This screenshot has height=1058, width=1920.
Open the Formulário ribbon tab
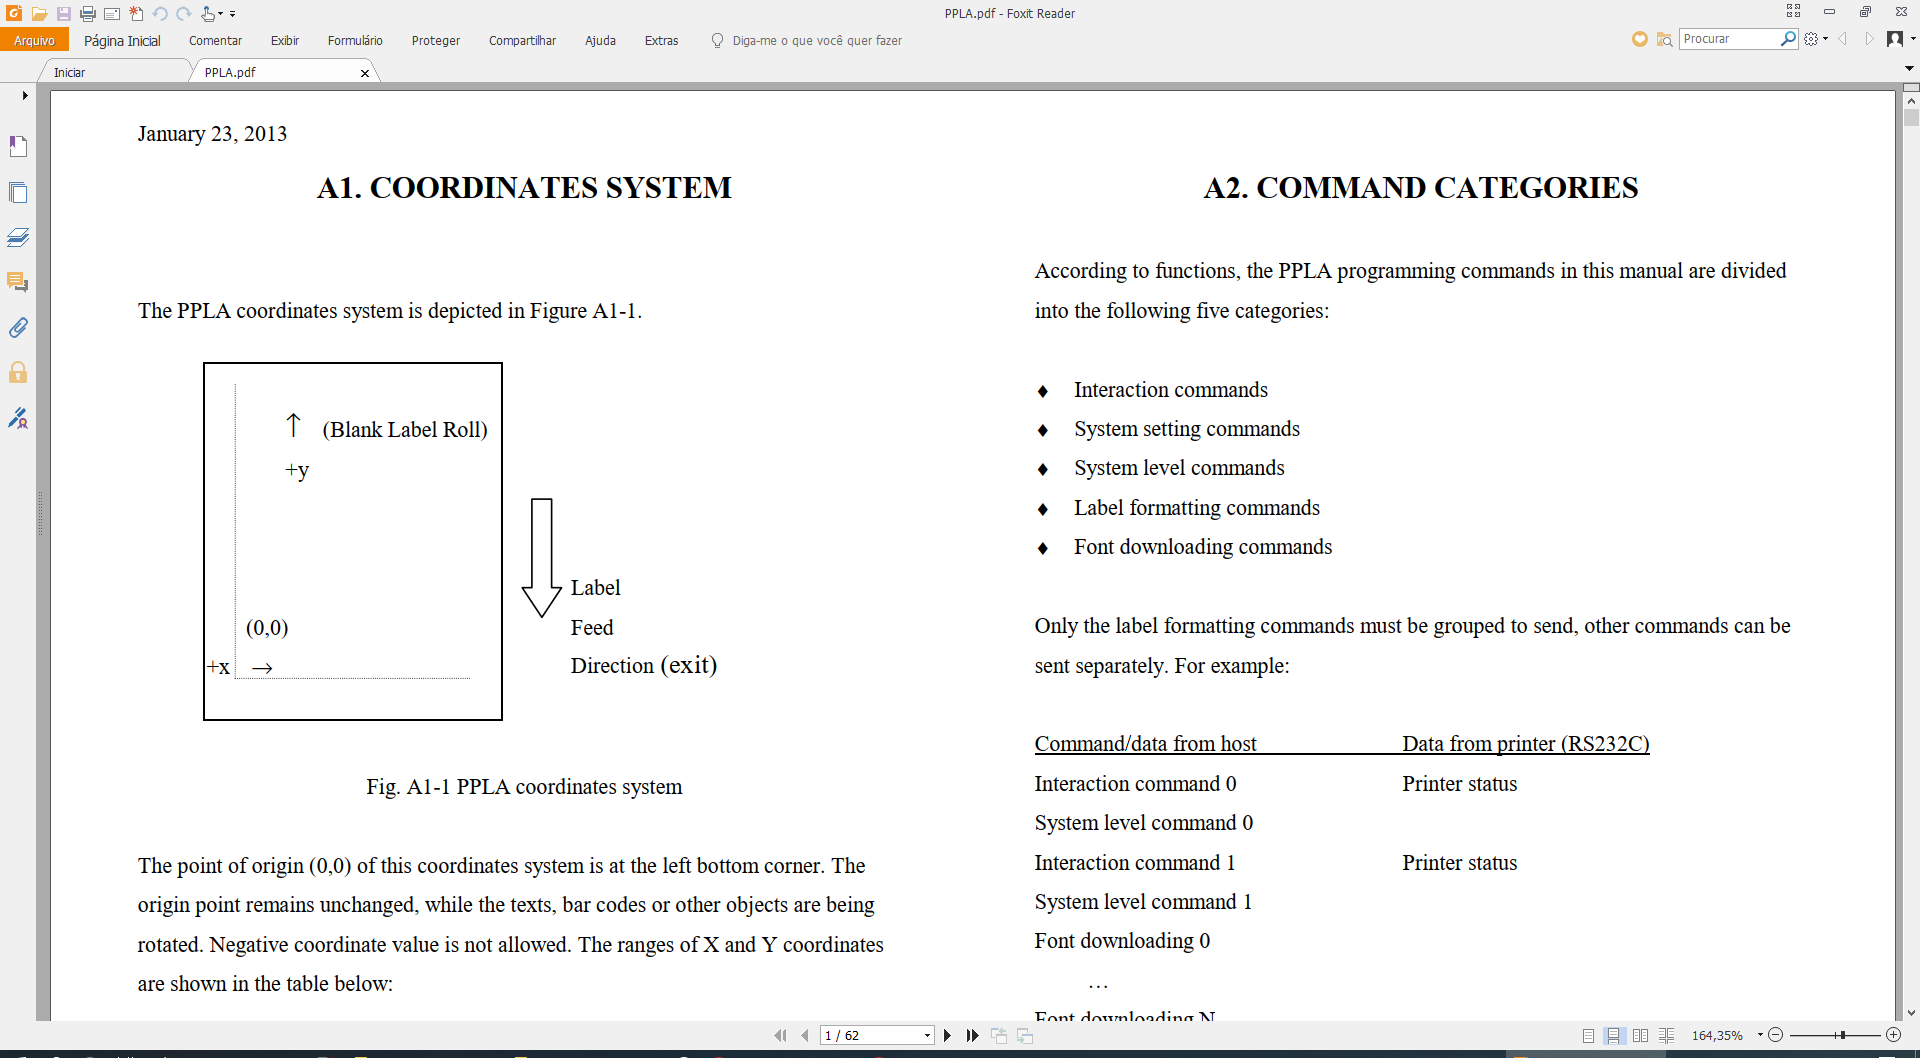pyautogui.click(x=355, y=40)
